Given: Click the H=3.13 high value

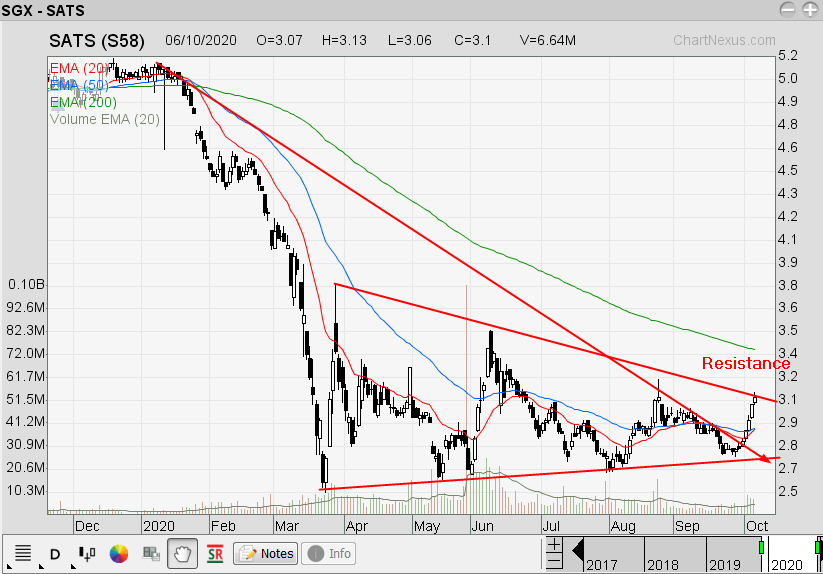Looking at the screenshot, I should coord(344,40).
